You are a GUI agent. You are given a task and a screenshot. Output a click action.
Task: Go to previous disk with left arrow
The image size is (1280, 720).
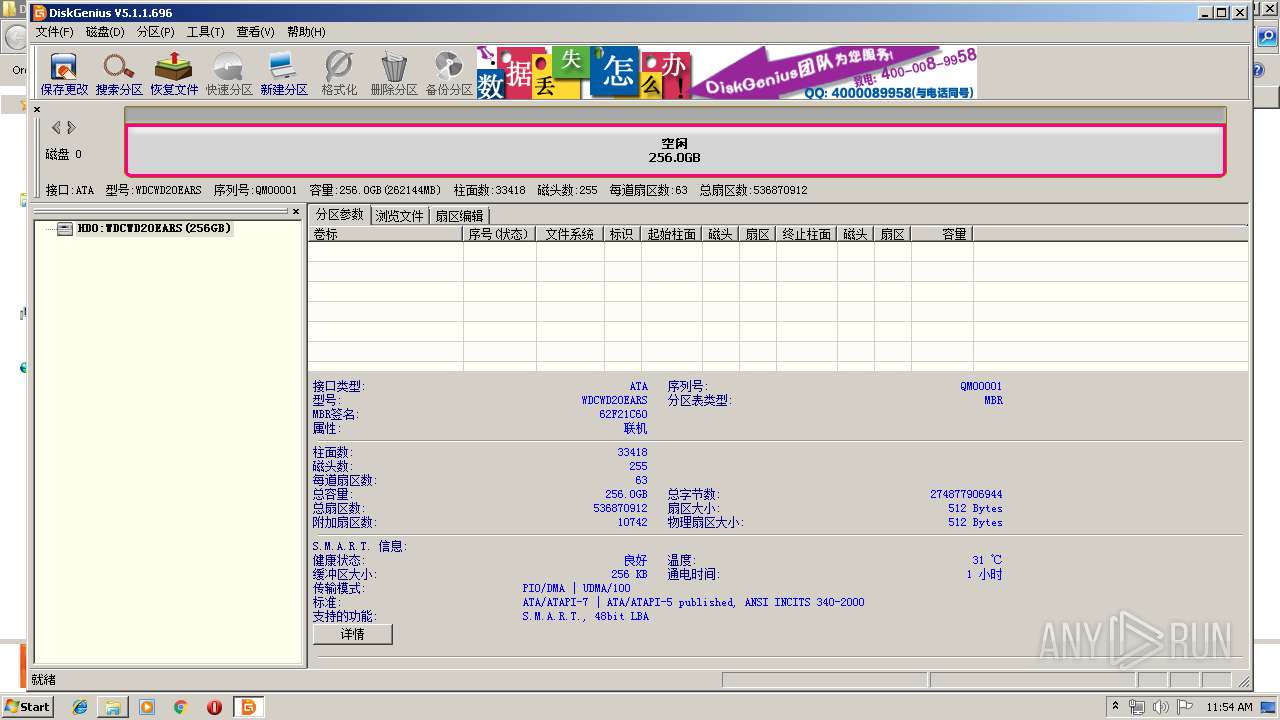pyautogui.click(x=56, y=127)
